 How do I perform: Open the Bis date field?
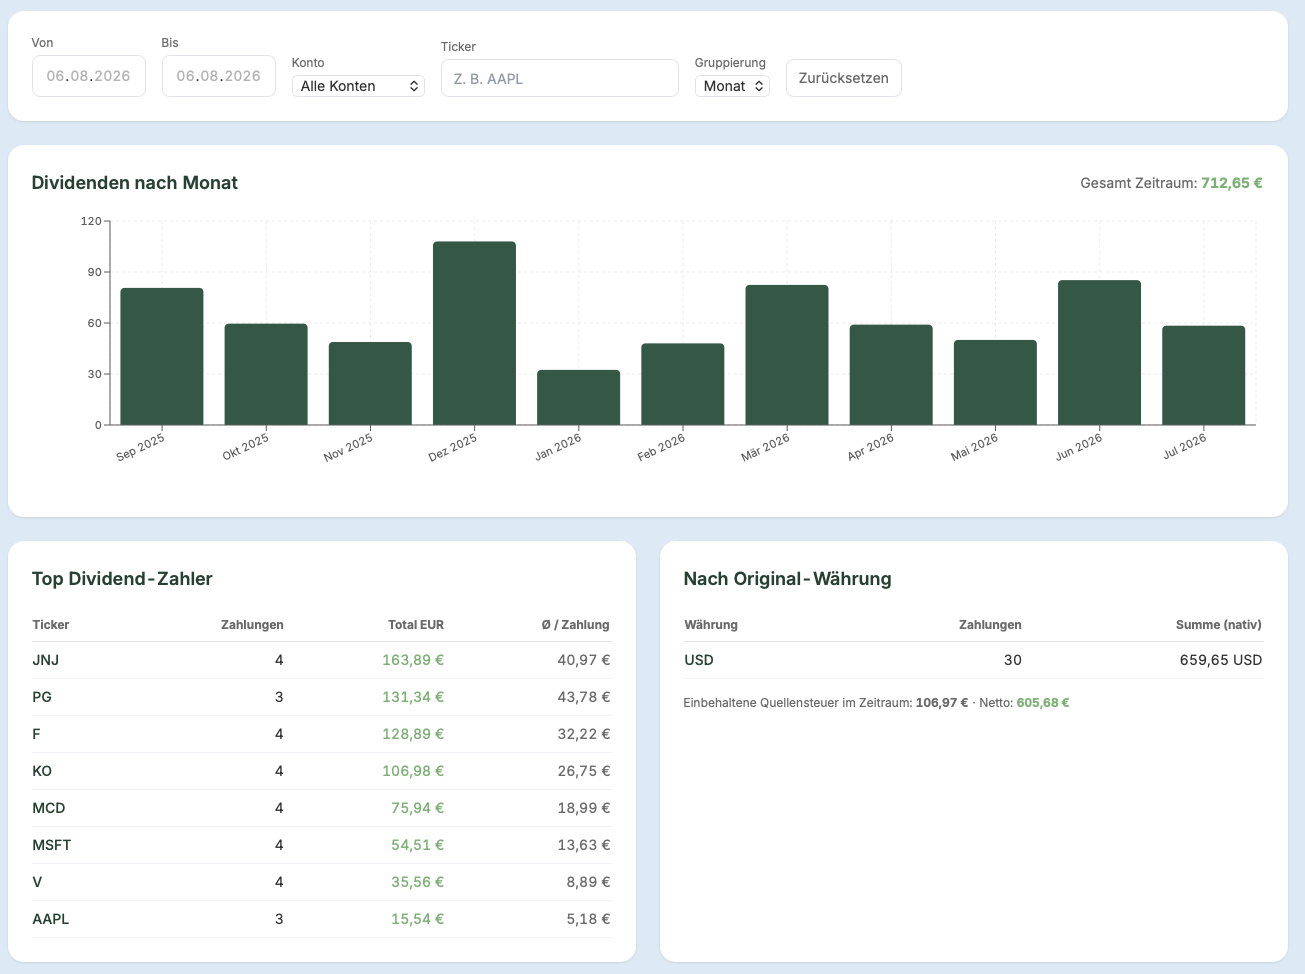[219, 76]
